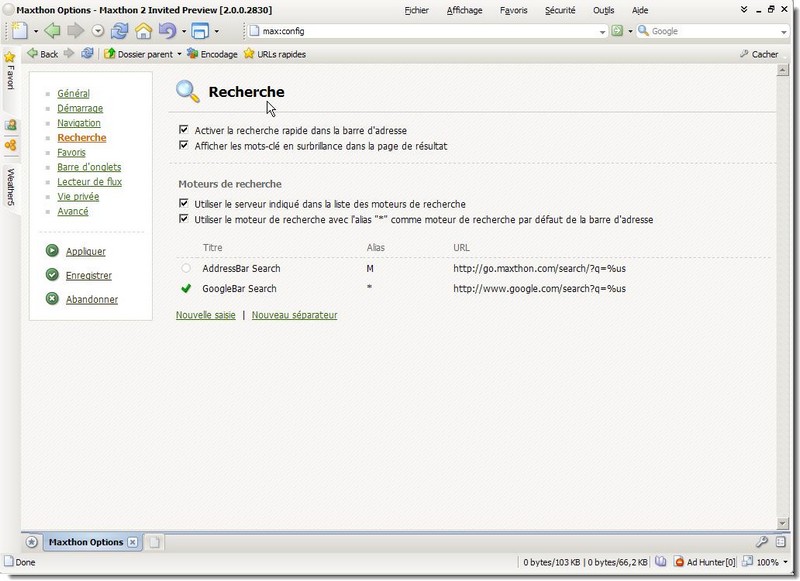Open the window layout dropdown arrow

click(217, 31)
